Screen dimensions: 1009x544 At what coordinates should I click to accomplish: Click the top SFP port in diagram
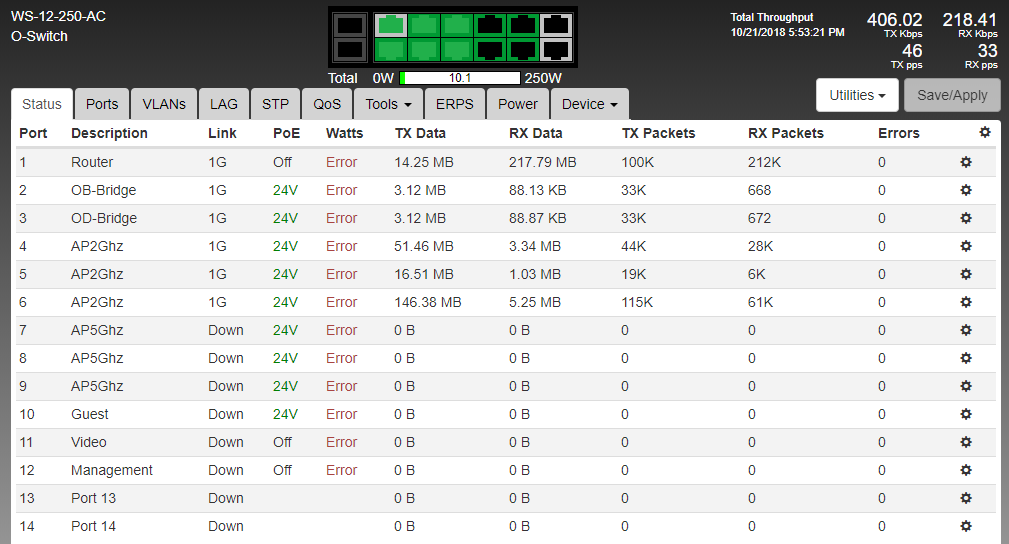click(349, 26)
